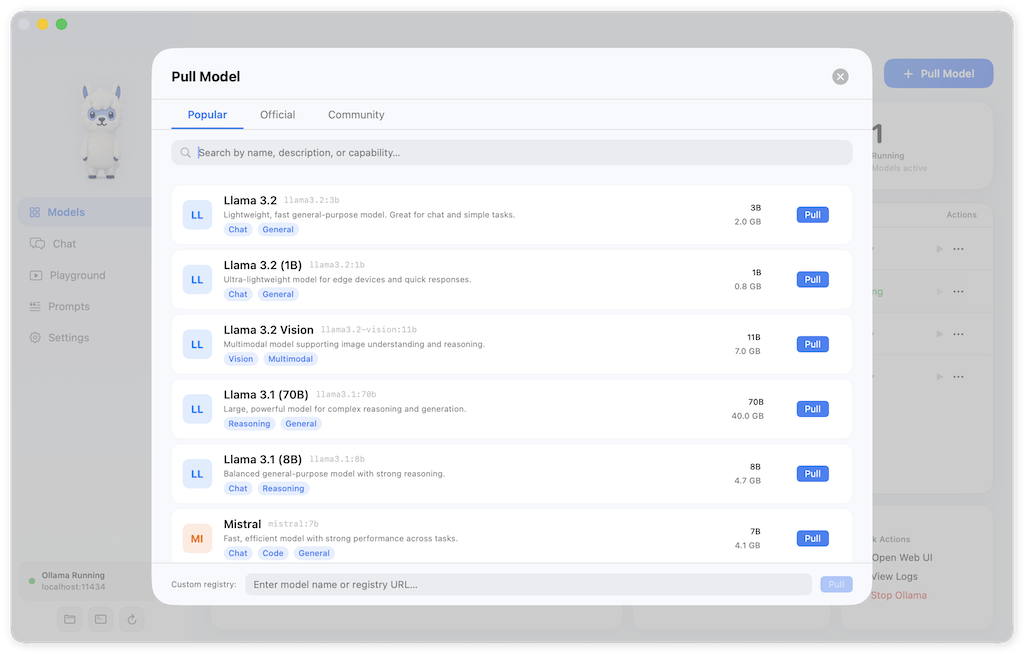Click the Prompts list icon
This screenshot has height=654, width=1024.
click(35, 306)
